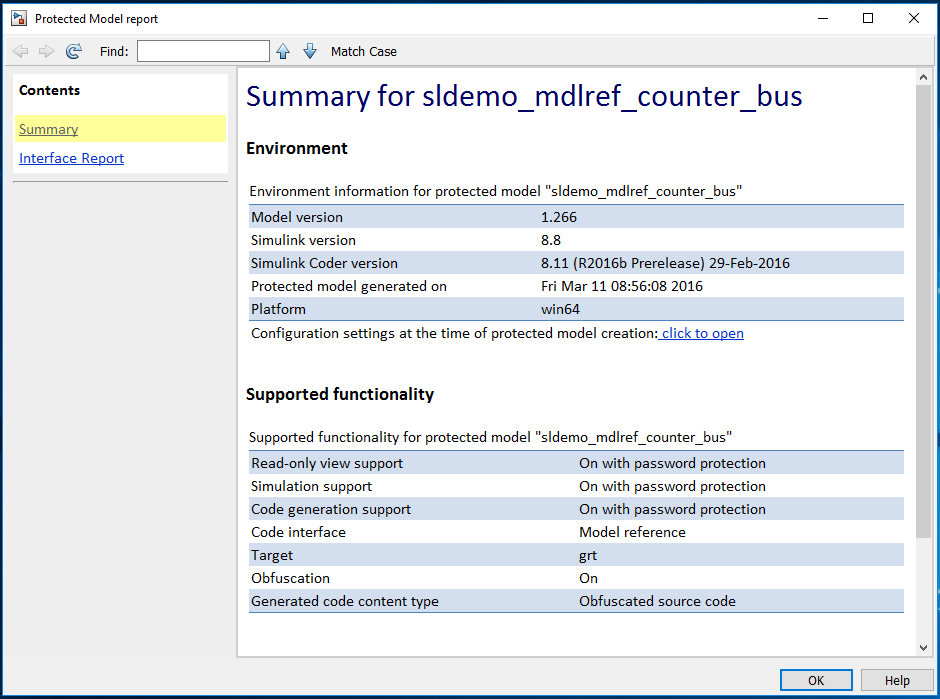Click the Target value grt
This screenshot has width=940, height=699.
[588, 556]
